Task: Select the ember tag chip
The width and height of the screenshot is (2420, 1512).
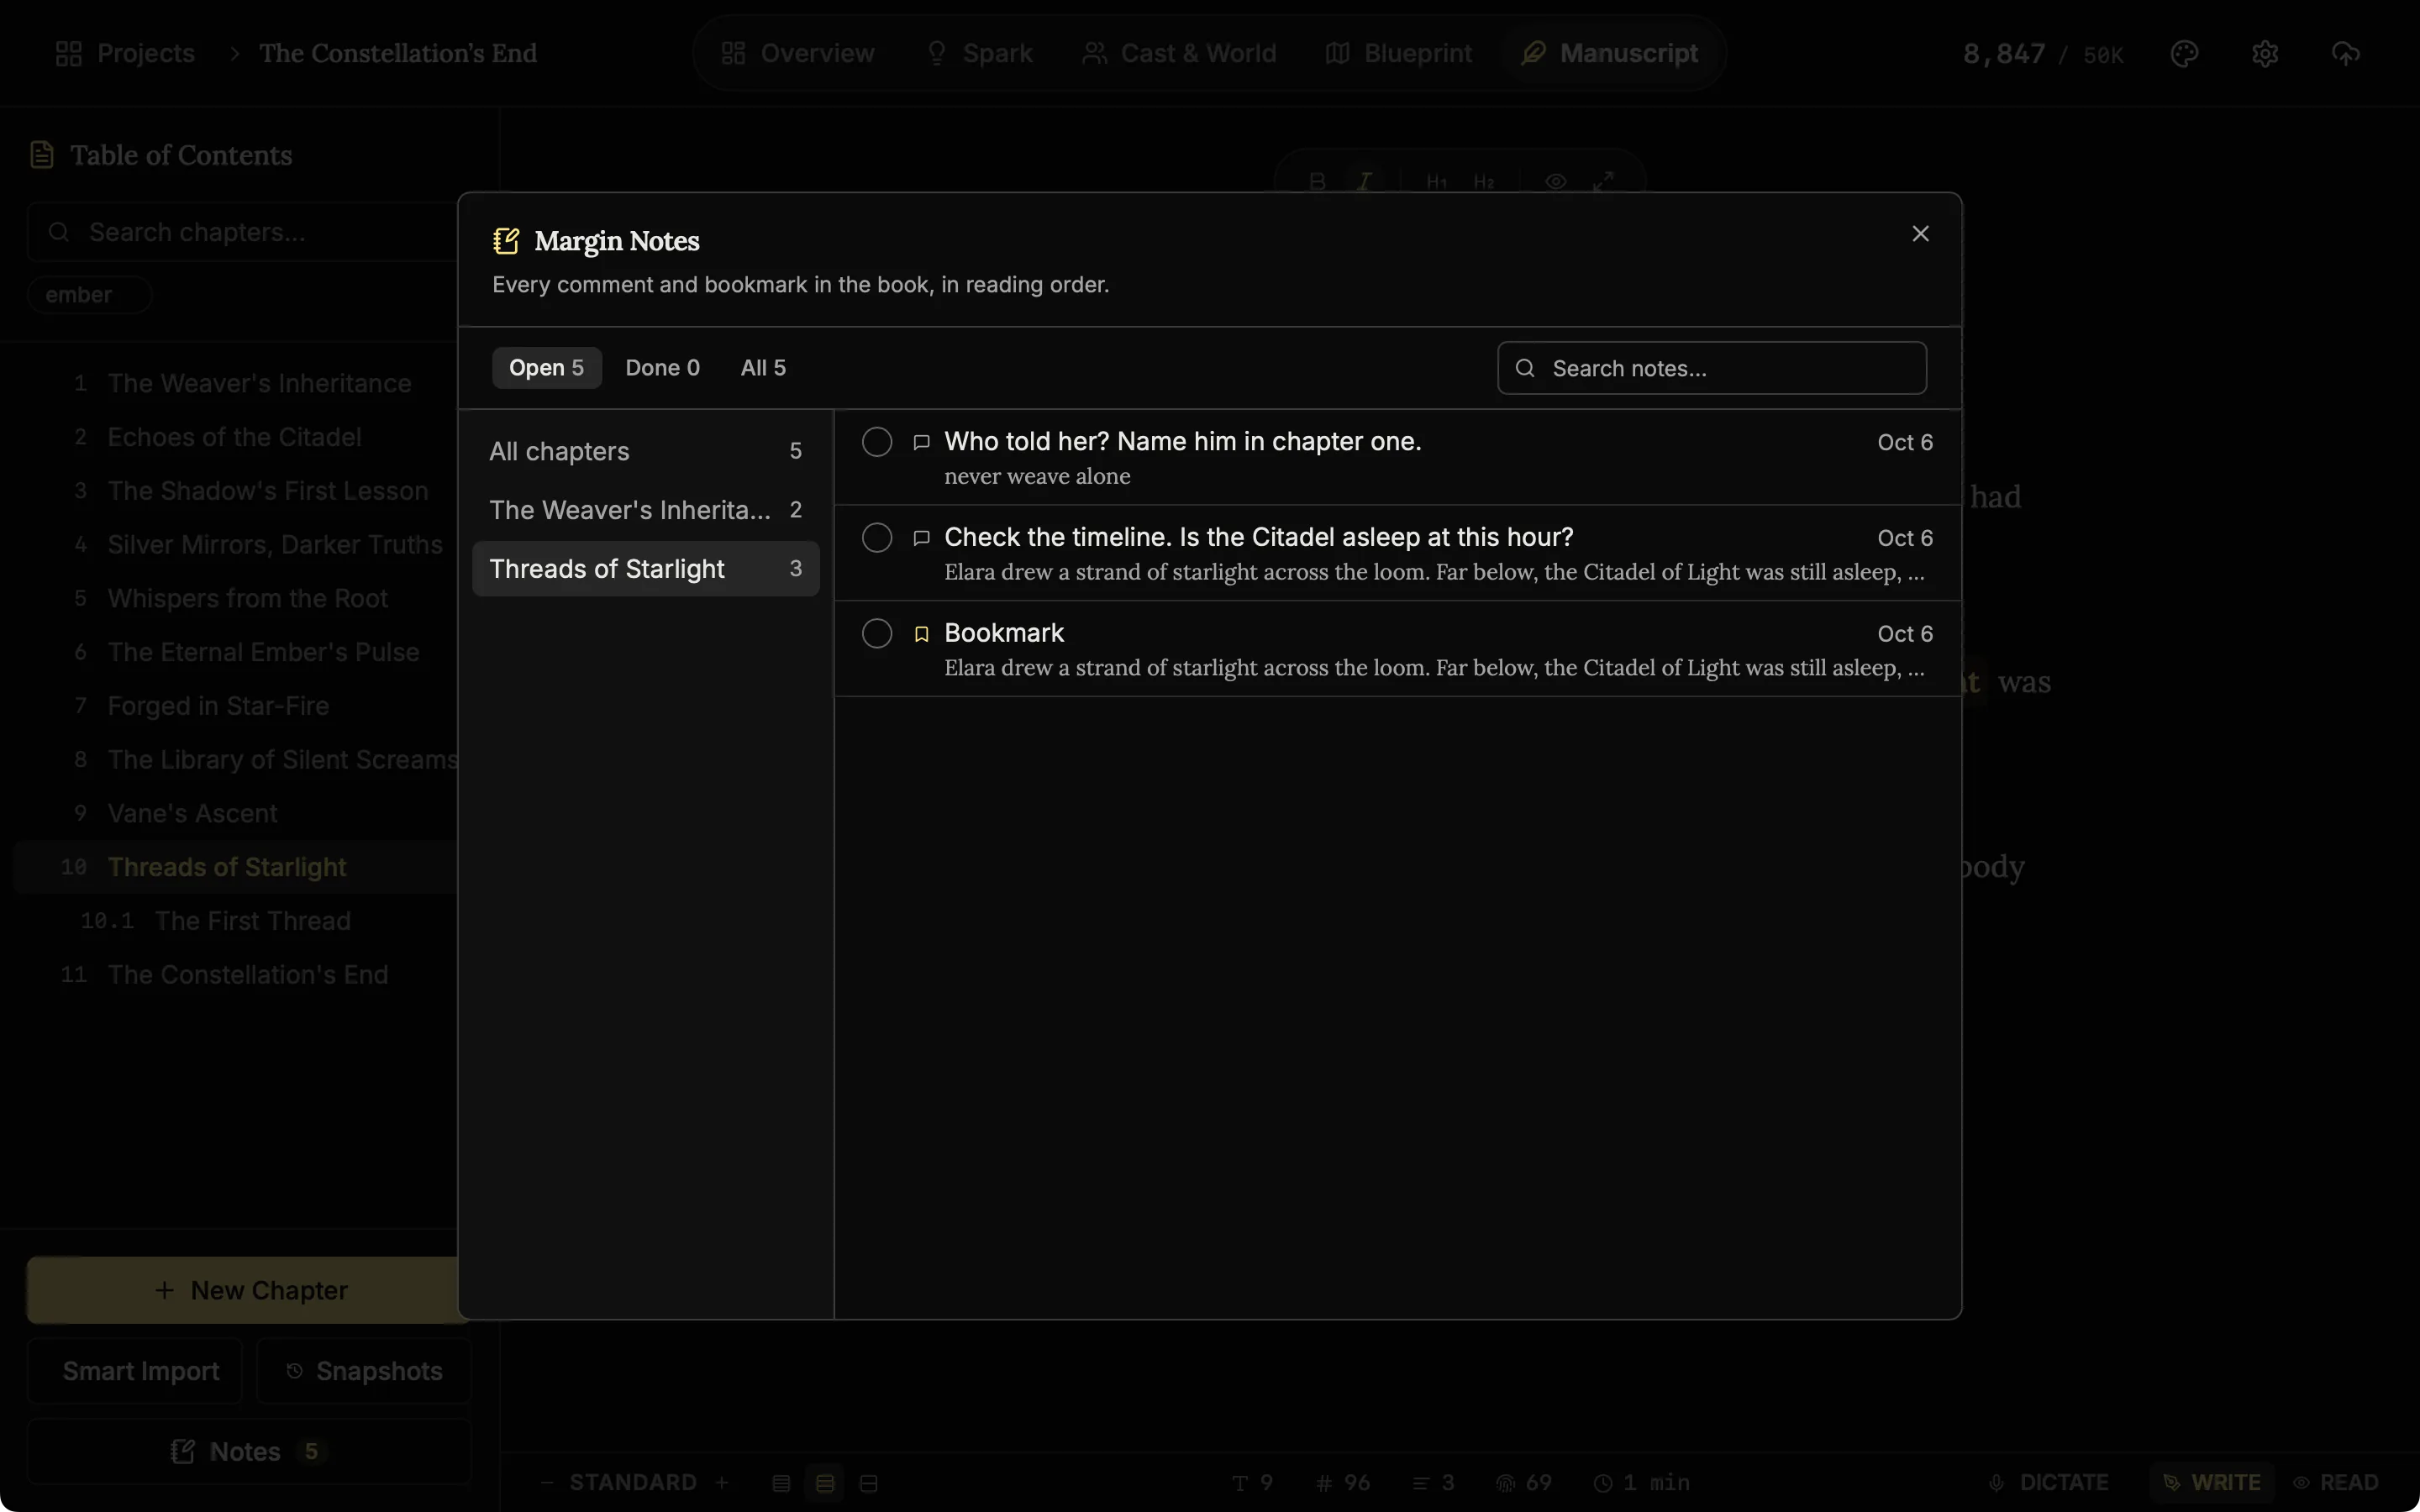Action: 89,295
